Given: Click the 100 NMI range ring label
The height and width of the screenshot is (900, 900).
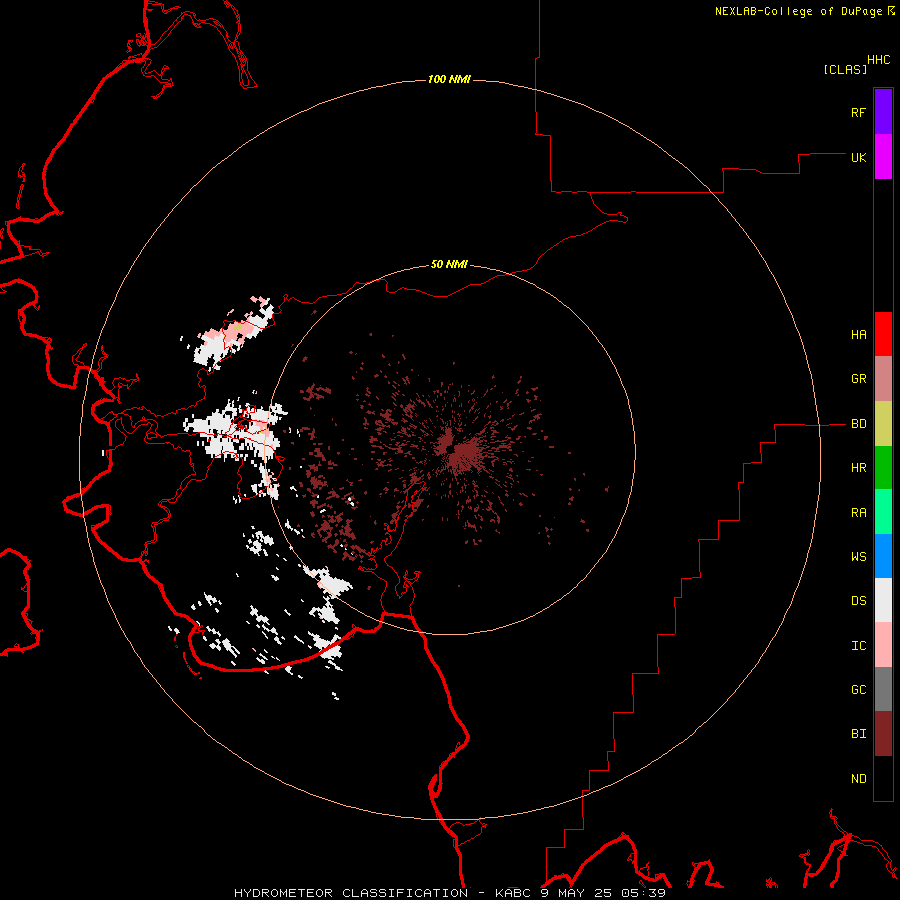Looking at the screenshot, I should (x=449, y=79).
